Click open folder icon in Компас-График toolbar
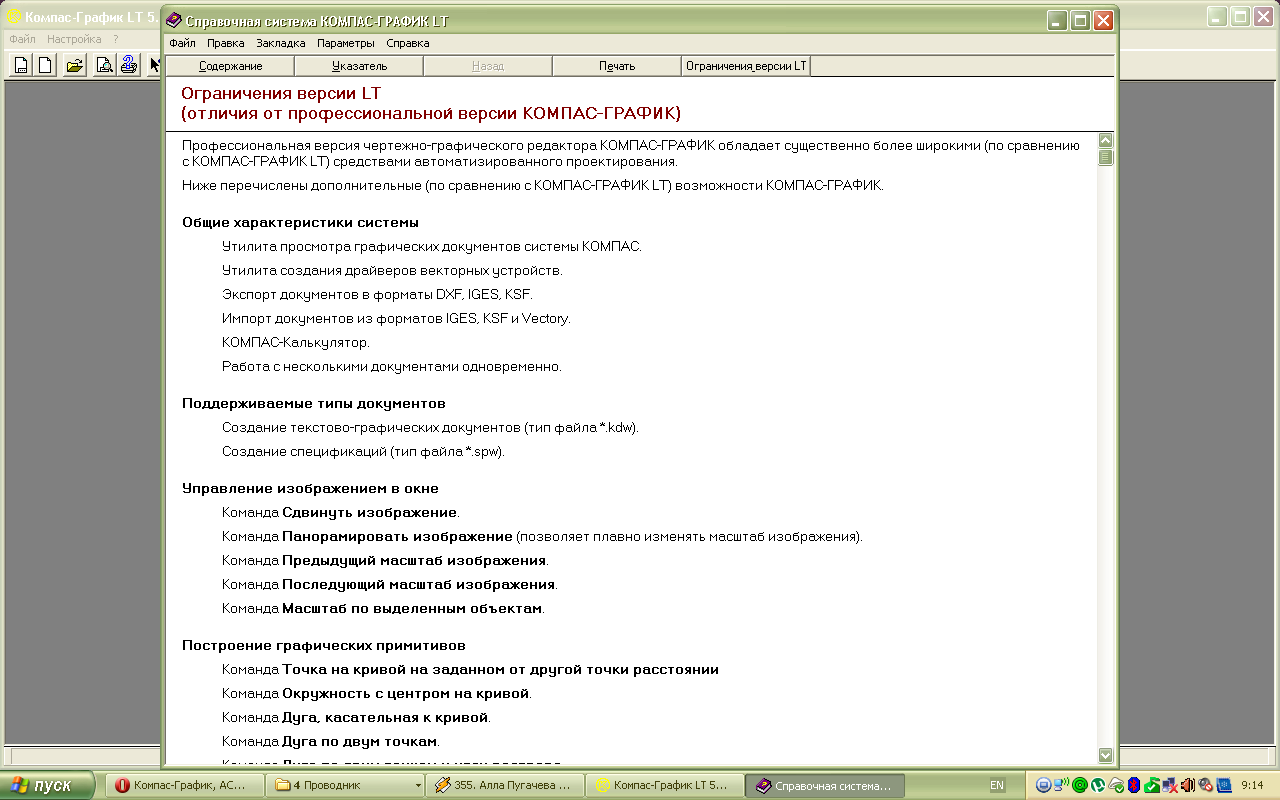The image size is (1280, 800). [x=74, y=66]
